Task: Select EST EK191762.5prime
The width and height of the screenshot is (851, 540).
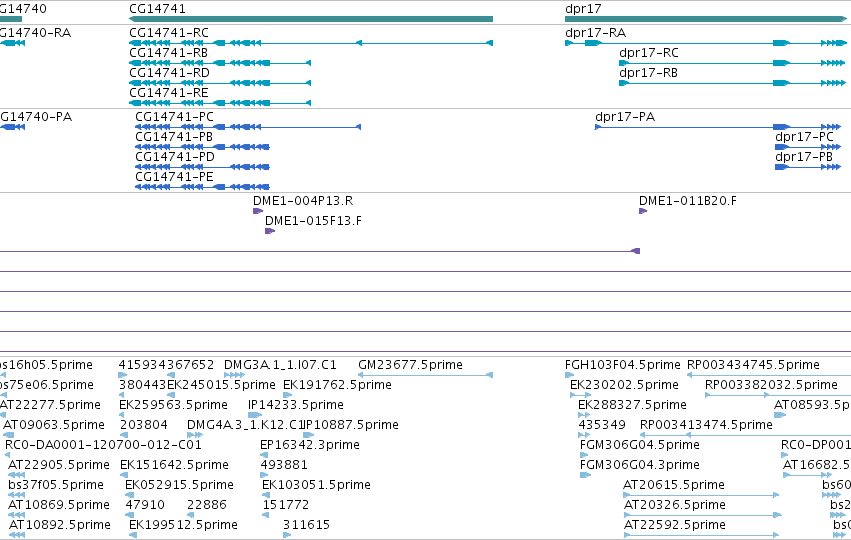Action: pos(337,385)
